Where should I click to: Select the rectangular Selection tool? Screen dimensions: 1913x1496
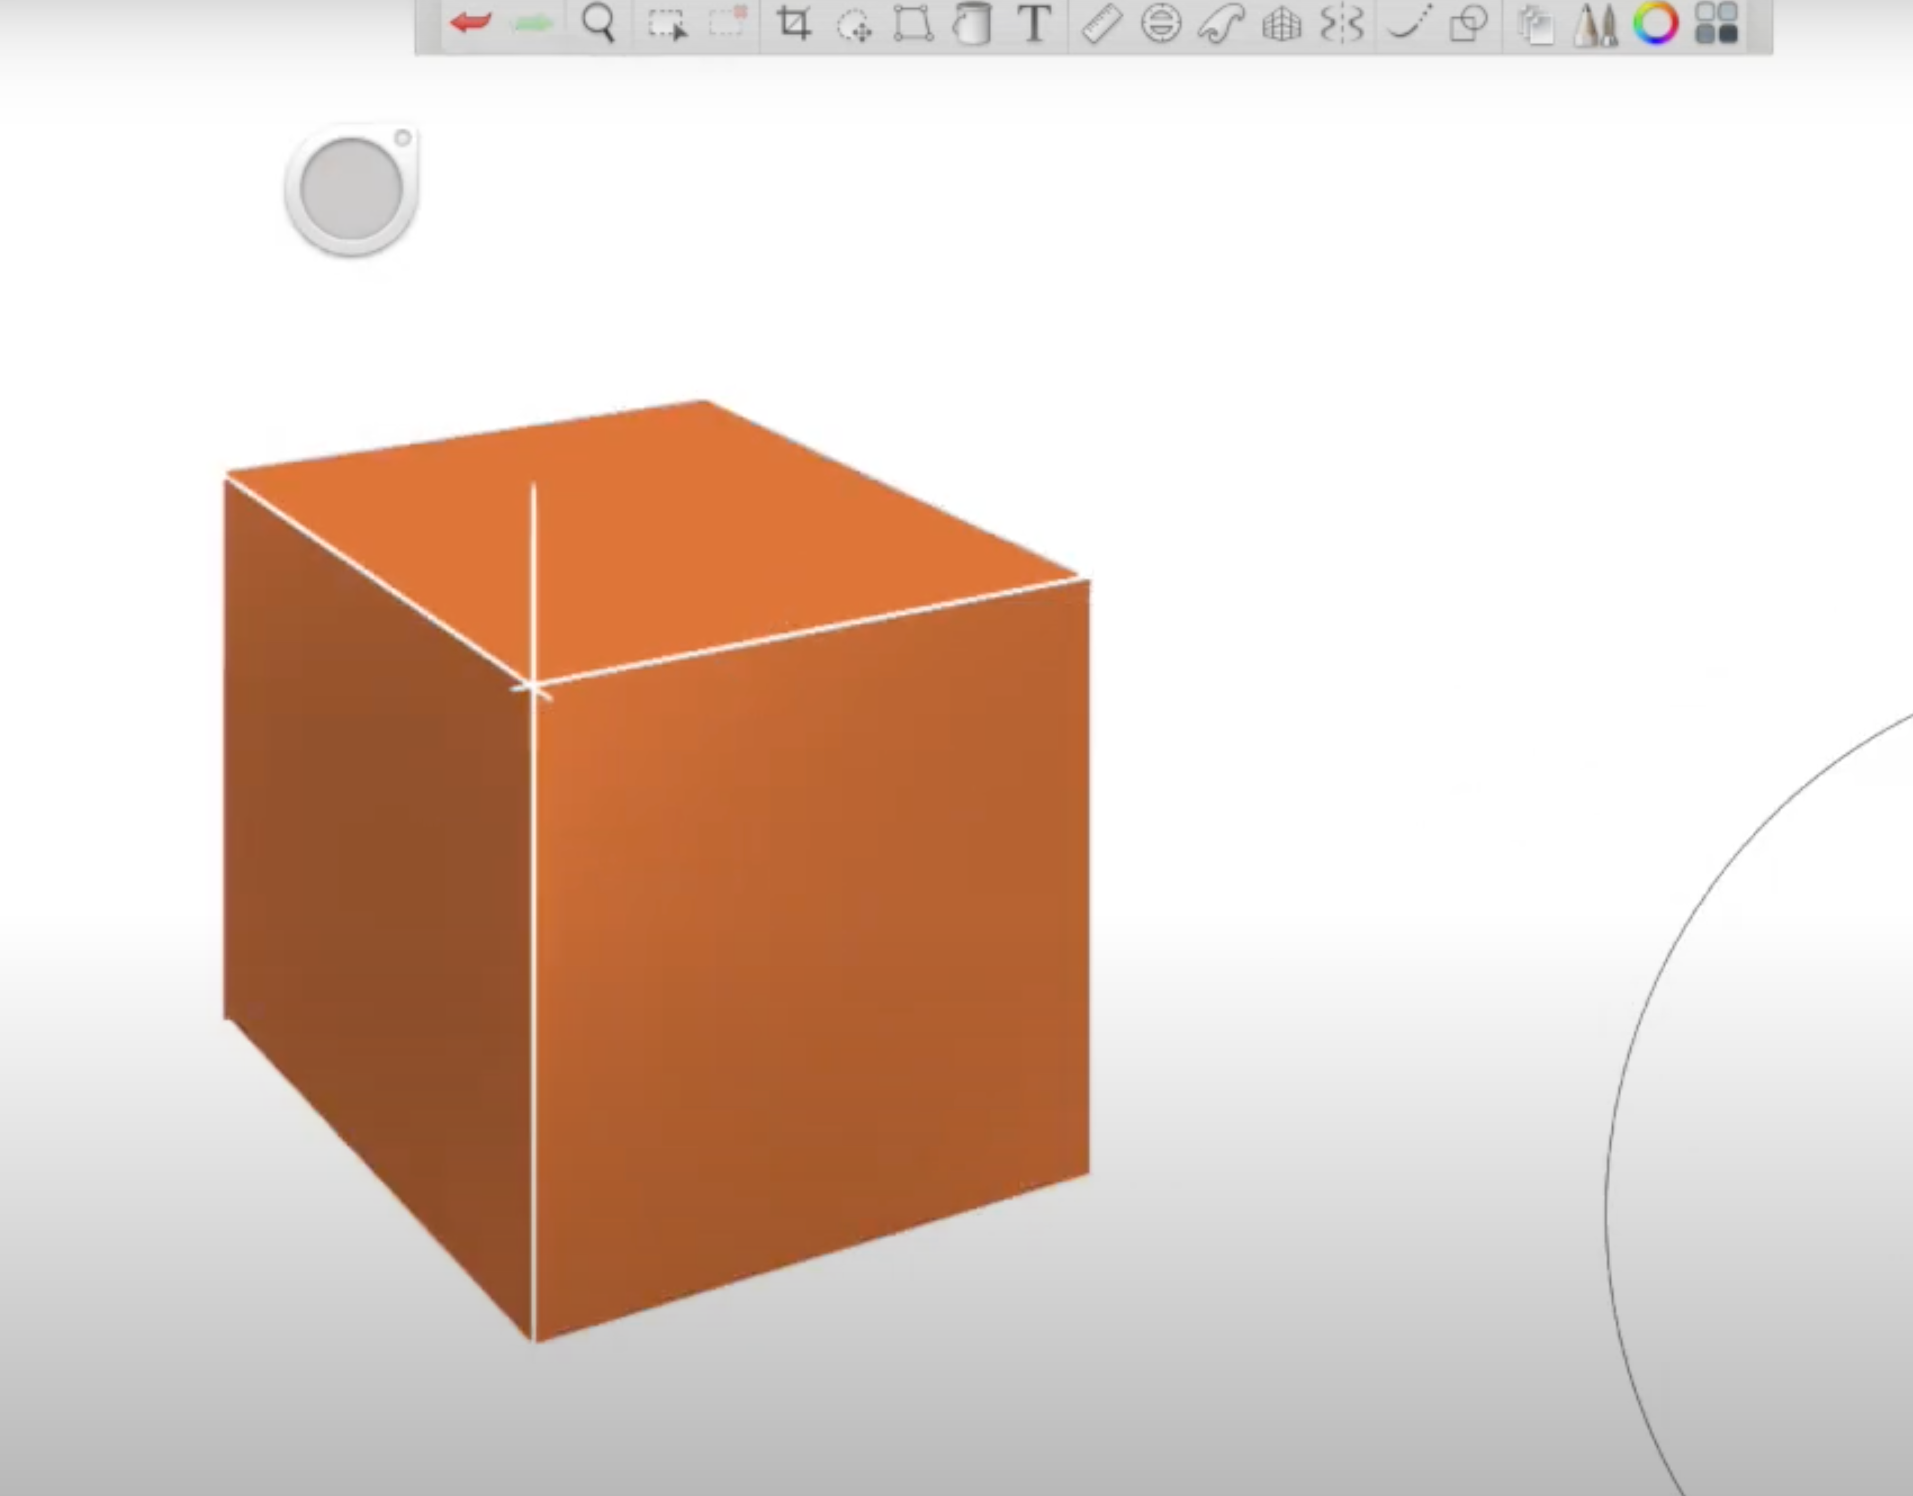tap(667, 24)
